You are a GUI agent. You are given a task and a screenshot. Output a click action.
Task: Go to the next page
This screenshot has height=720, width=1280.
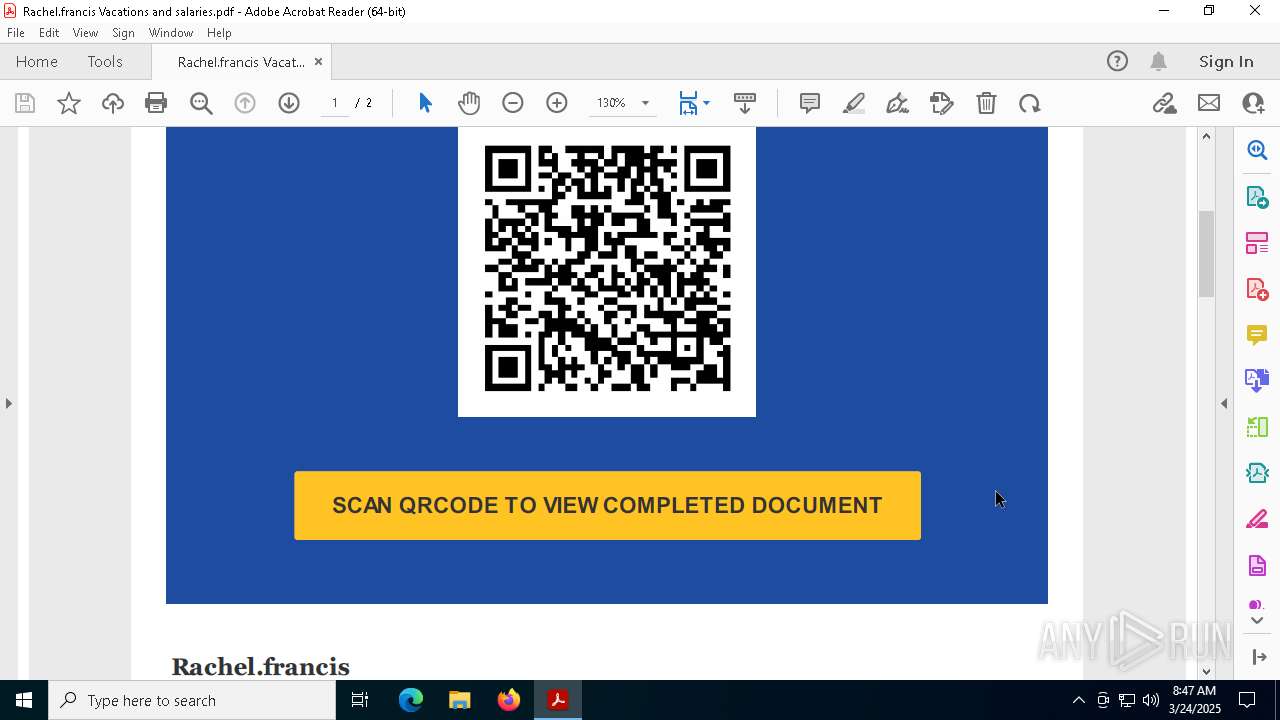pyautogui.click(x=289, y=103)
